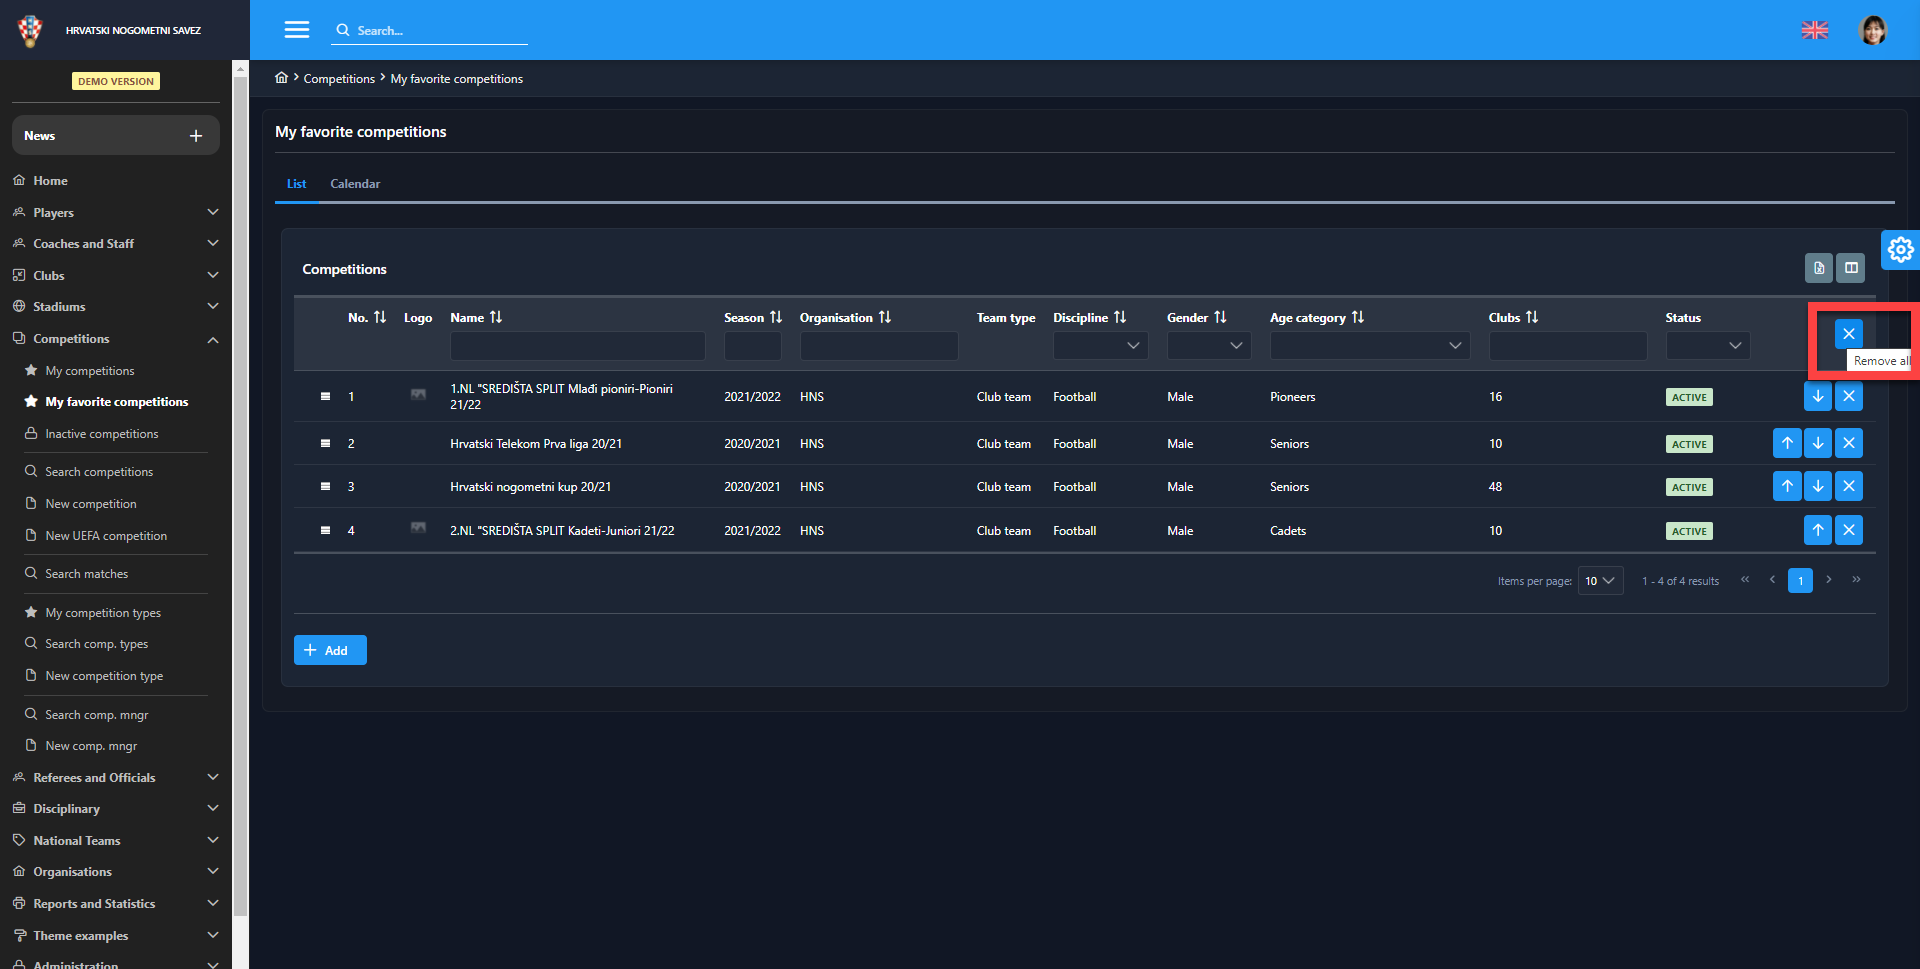Move Hrvatski Telekom Prva liga 20/21 up
Image resolution: width=1920 pixels, height=969 pixels.
1786,443
